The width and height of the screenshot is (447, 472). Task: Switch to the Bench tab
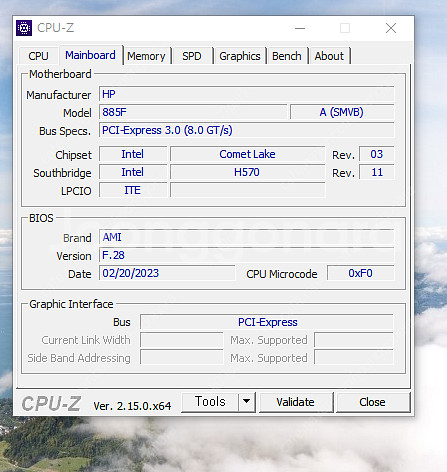287,56
